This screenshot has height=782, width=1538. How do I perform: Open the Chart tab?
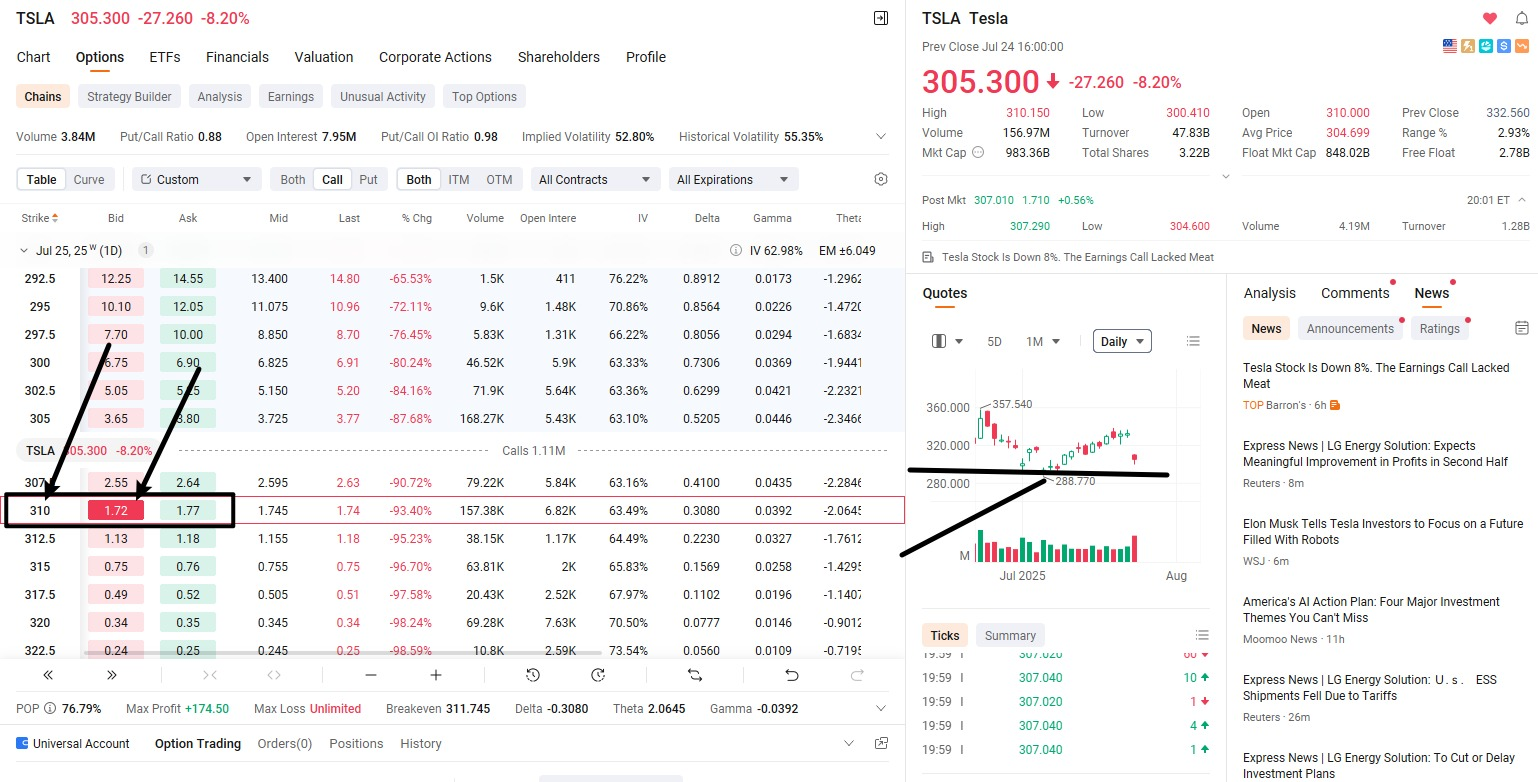coord(34,57)
